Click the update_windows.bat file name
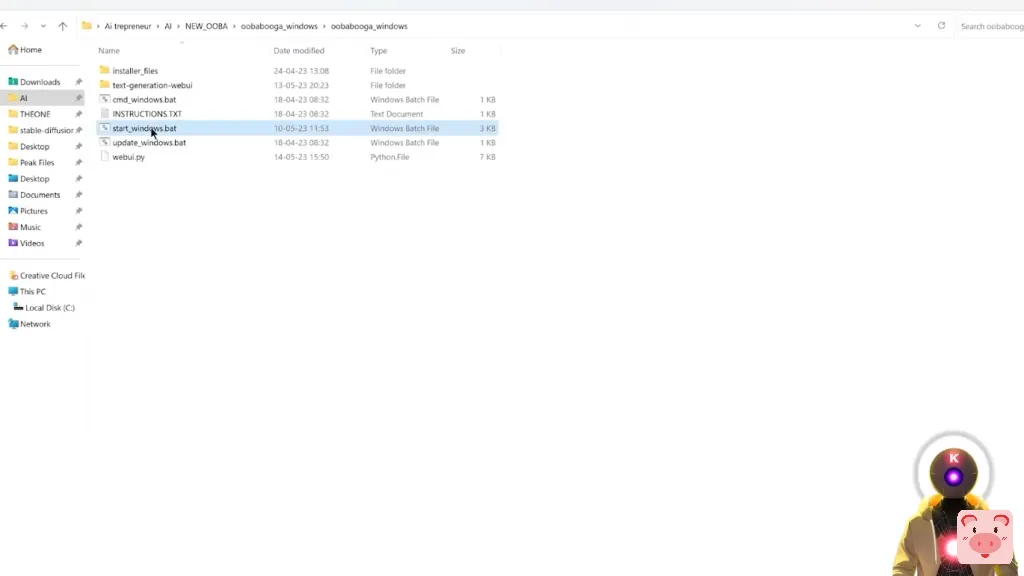1024x576 pixels. click(149, 142)
